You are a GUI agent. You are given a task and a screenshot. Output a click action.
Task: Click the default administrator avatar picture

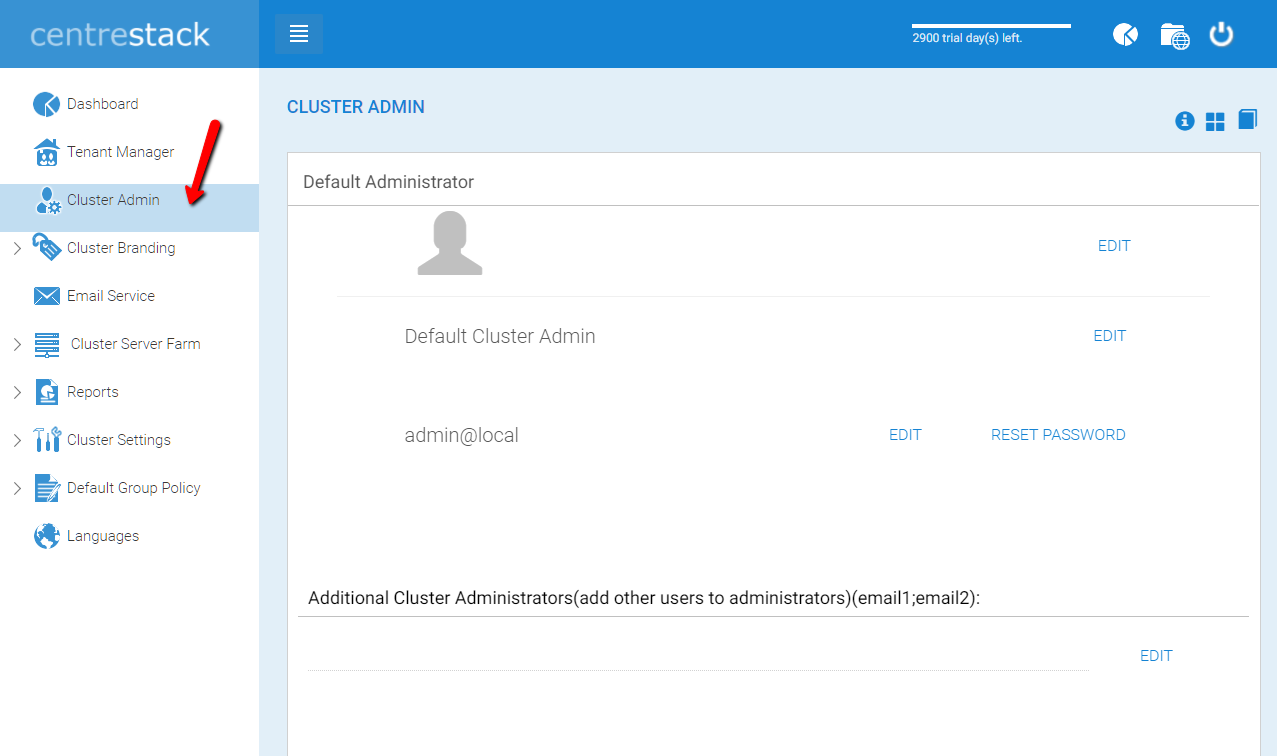pyautogui.click(x=450, y=243)
